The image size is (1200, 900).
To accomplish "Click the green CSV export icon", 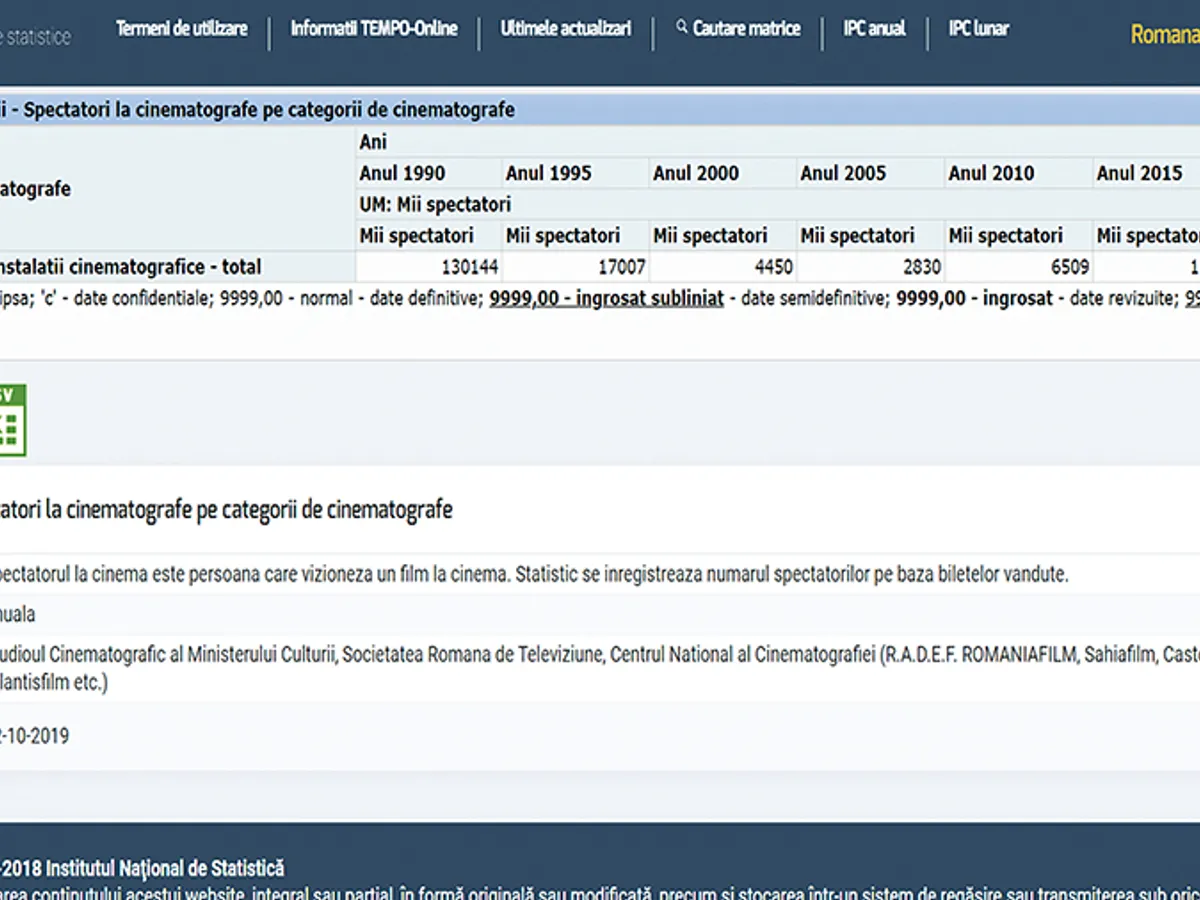I will pos(11,420).
